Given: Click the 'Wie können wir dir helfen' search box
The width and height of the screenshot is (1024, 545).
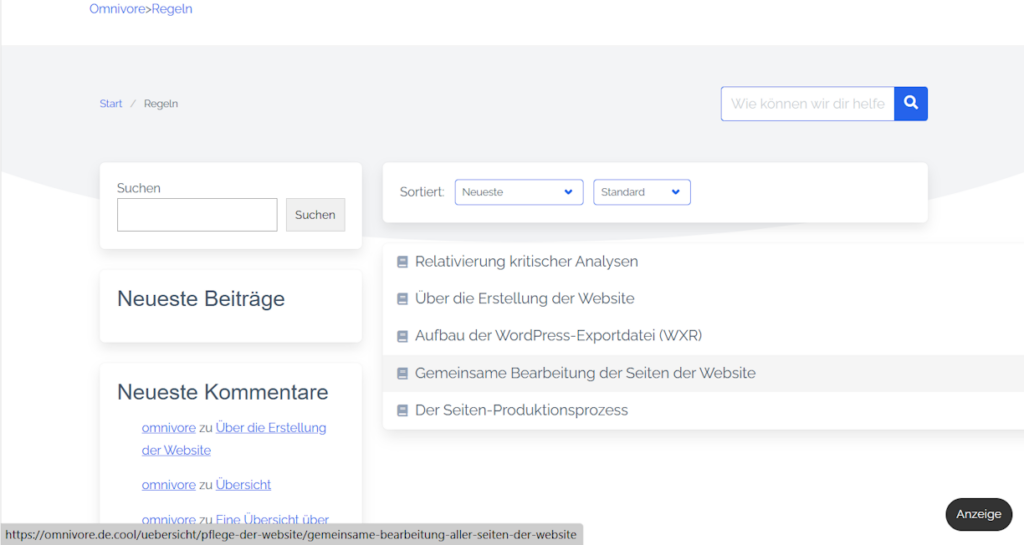Looking at the screenshot, I should tap(807, 104).
